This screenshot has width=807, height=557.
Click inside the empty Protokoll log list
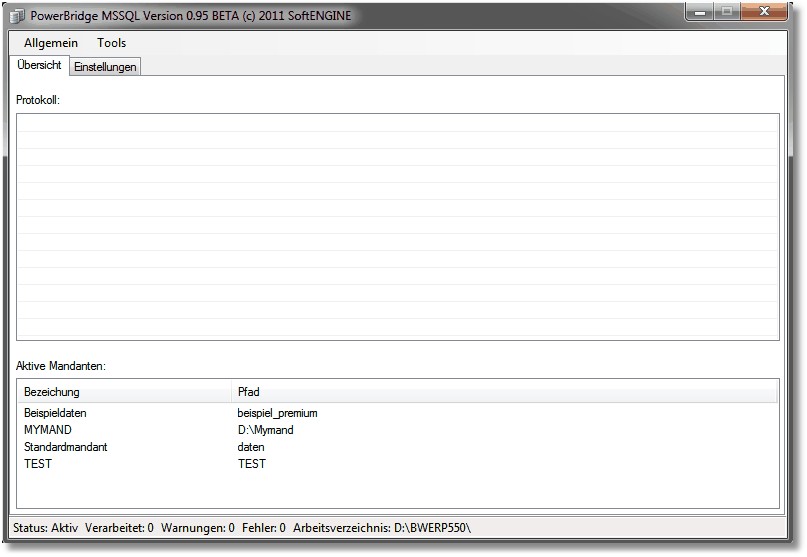point(397,227)
